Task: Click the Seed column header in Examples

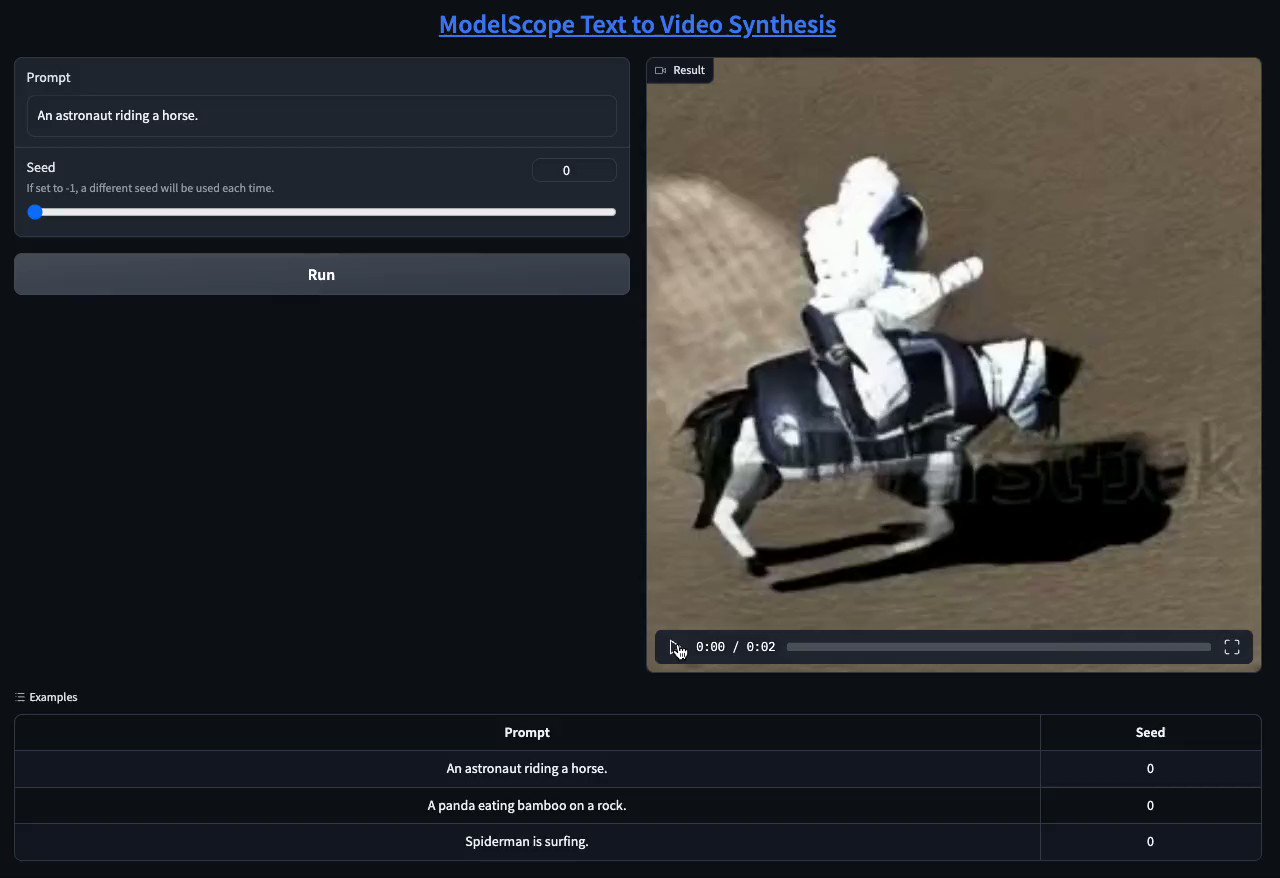Action: tap(1150, 733)
